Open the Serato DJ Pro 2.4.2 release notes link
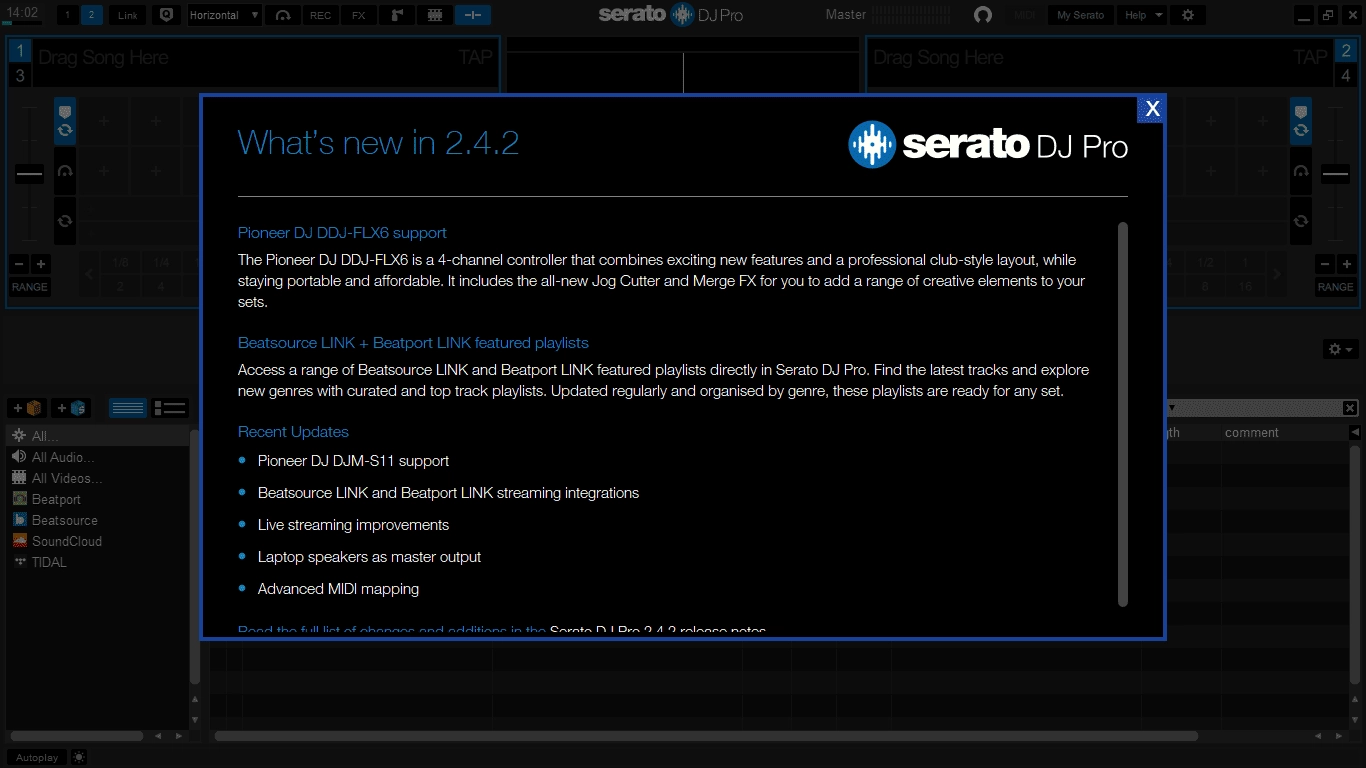Image resolution: width=1366 pixels, height=768 pixels. pos(658,631)
